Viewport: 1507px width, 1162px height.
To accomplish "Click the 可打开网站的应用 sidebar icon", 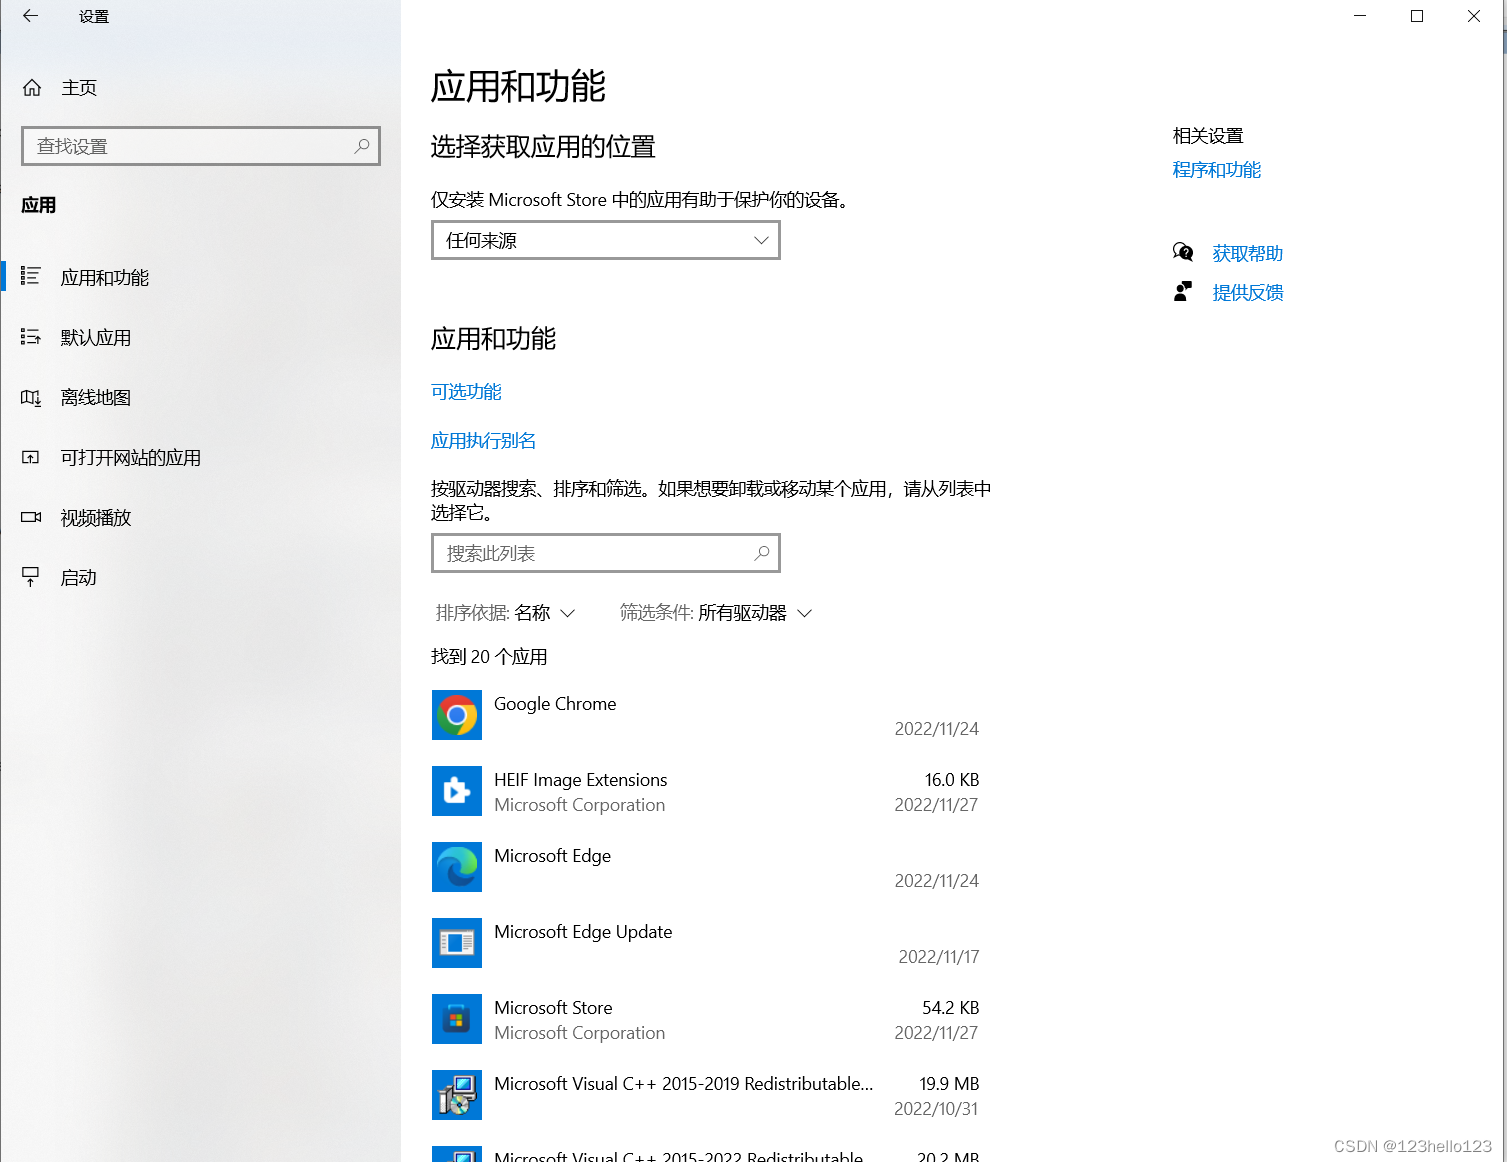I will coord(31,457).
